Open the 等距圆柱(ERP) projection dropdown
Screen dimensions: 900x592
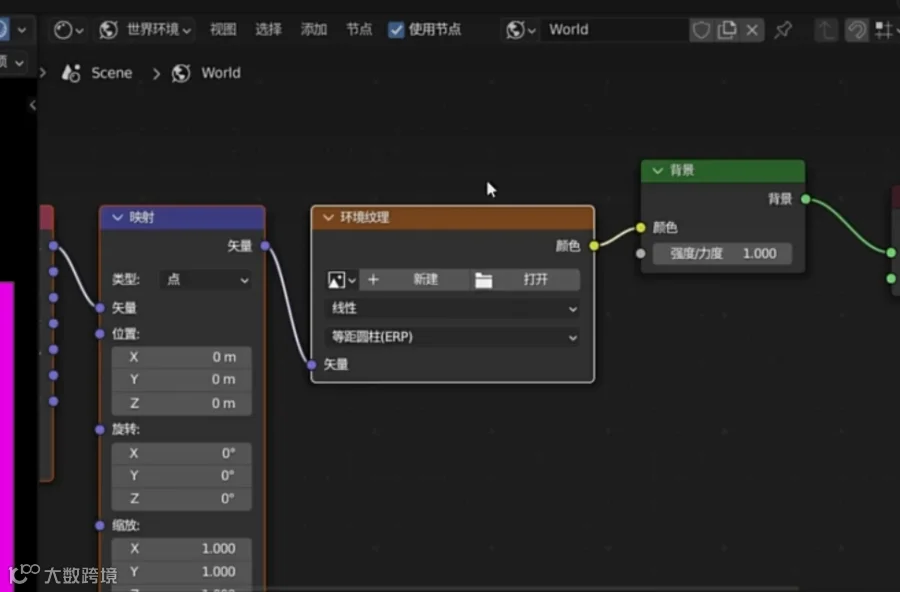click(452, 337)
